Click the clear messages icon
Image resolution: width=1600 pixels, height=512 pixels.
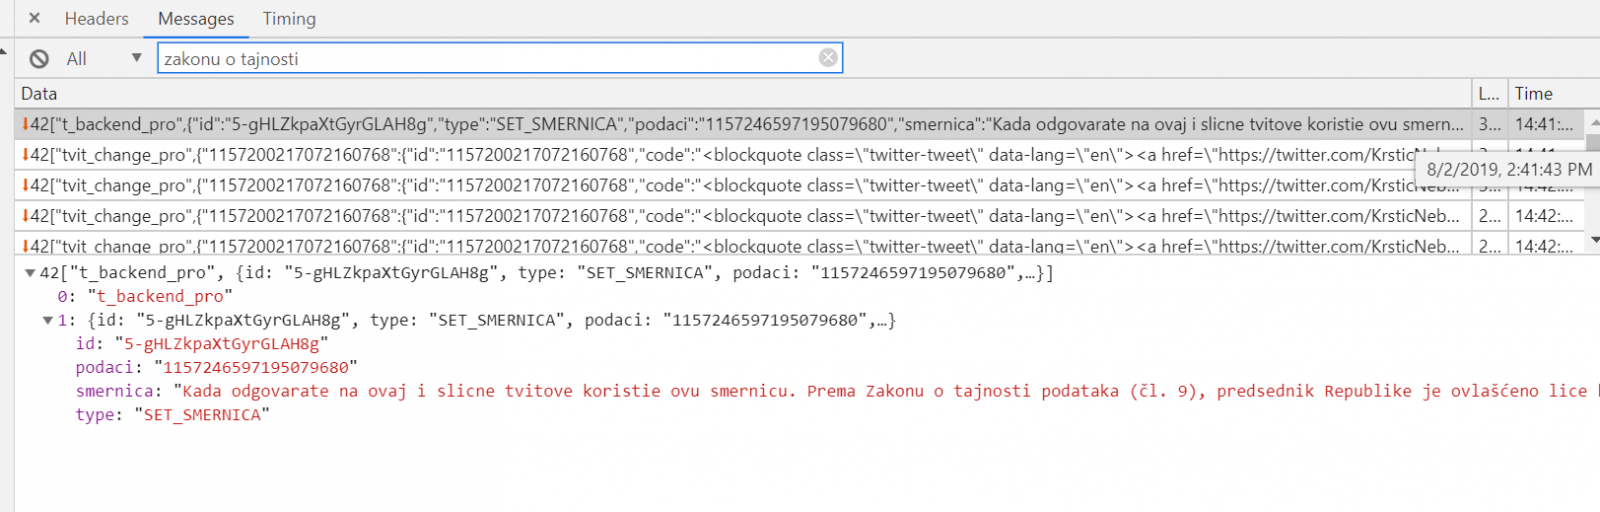click(x=39, y=59)
